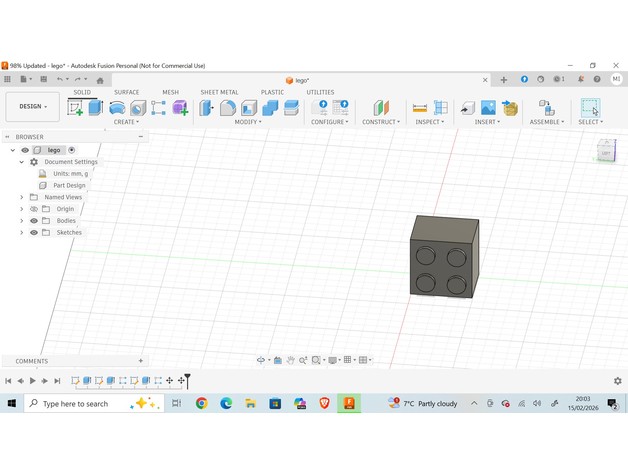The image size is (628, 472).
Task: Collapse the Document Settings node
Action: click(x=22, y=162)
